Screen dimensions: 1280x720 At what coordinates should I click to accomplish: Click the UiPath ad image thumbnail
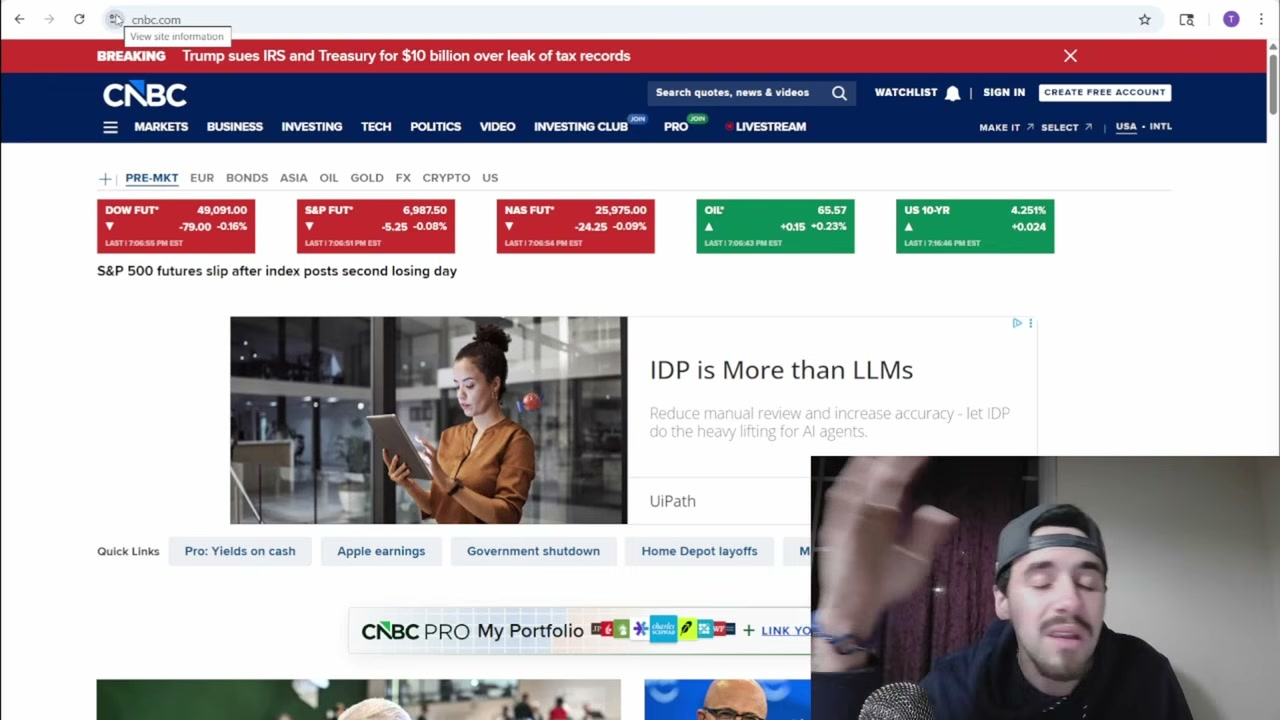(x=429, y=420)
